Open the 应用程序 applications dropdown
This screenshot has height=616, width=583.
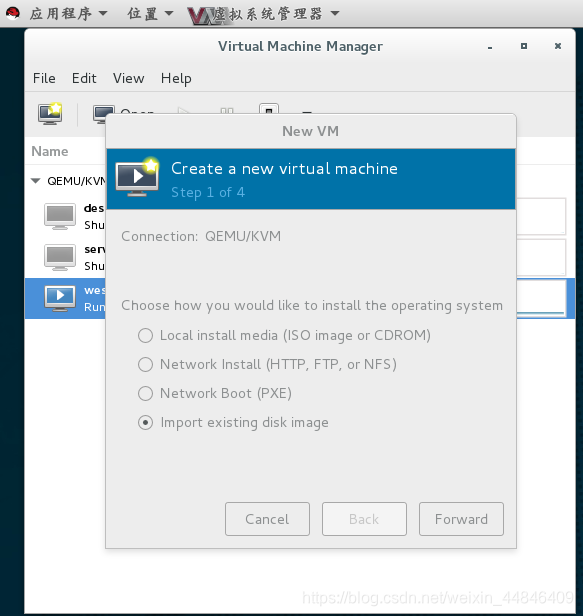coord(68,13)
